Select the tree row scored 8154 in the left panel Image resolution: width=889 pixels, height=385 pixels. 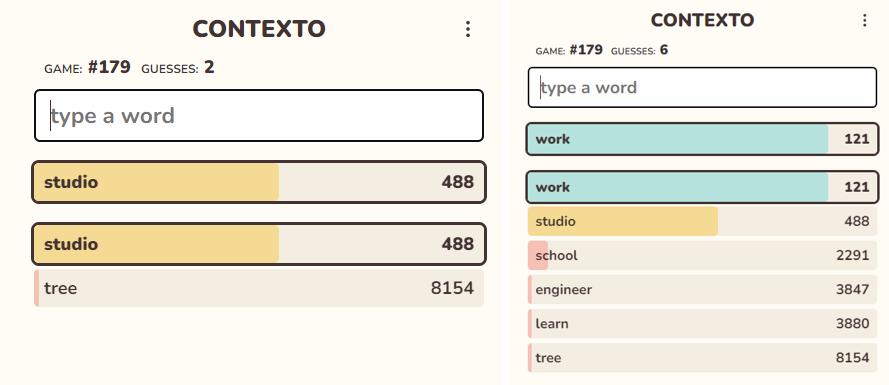[x=259, y=288]
